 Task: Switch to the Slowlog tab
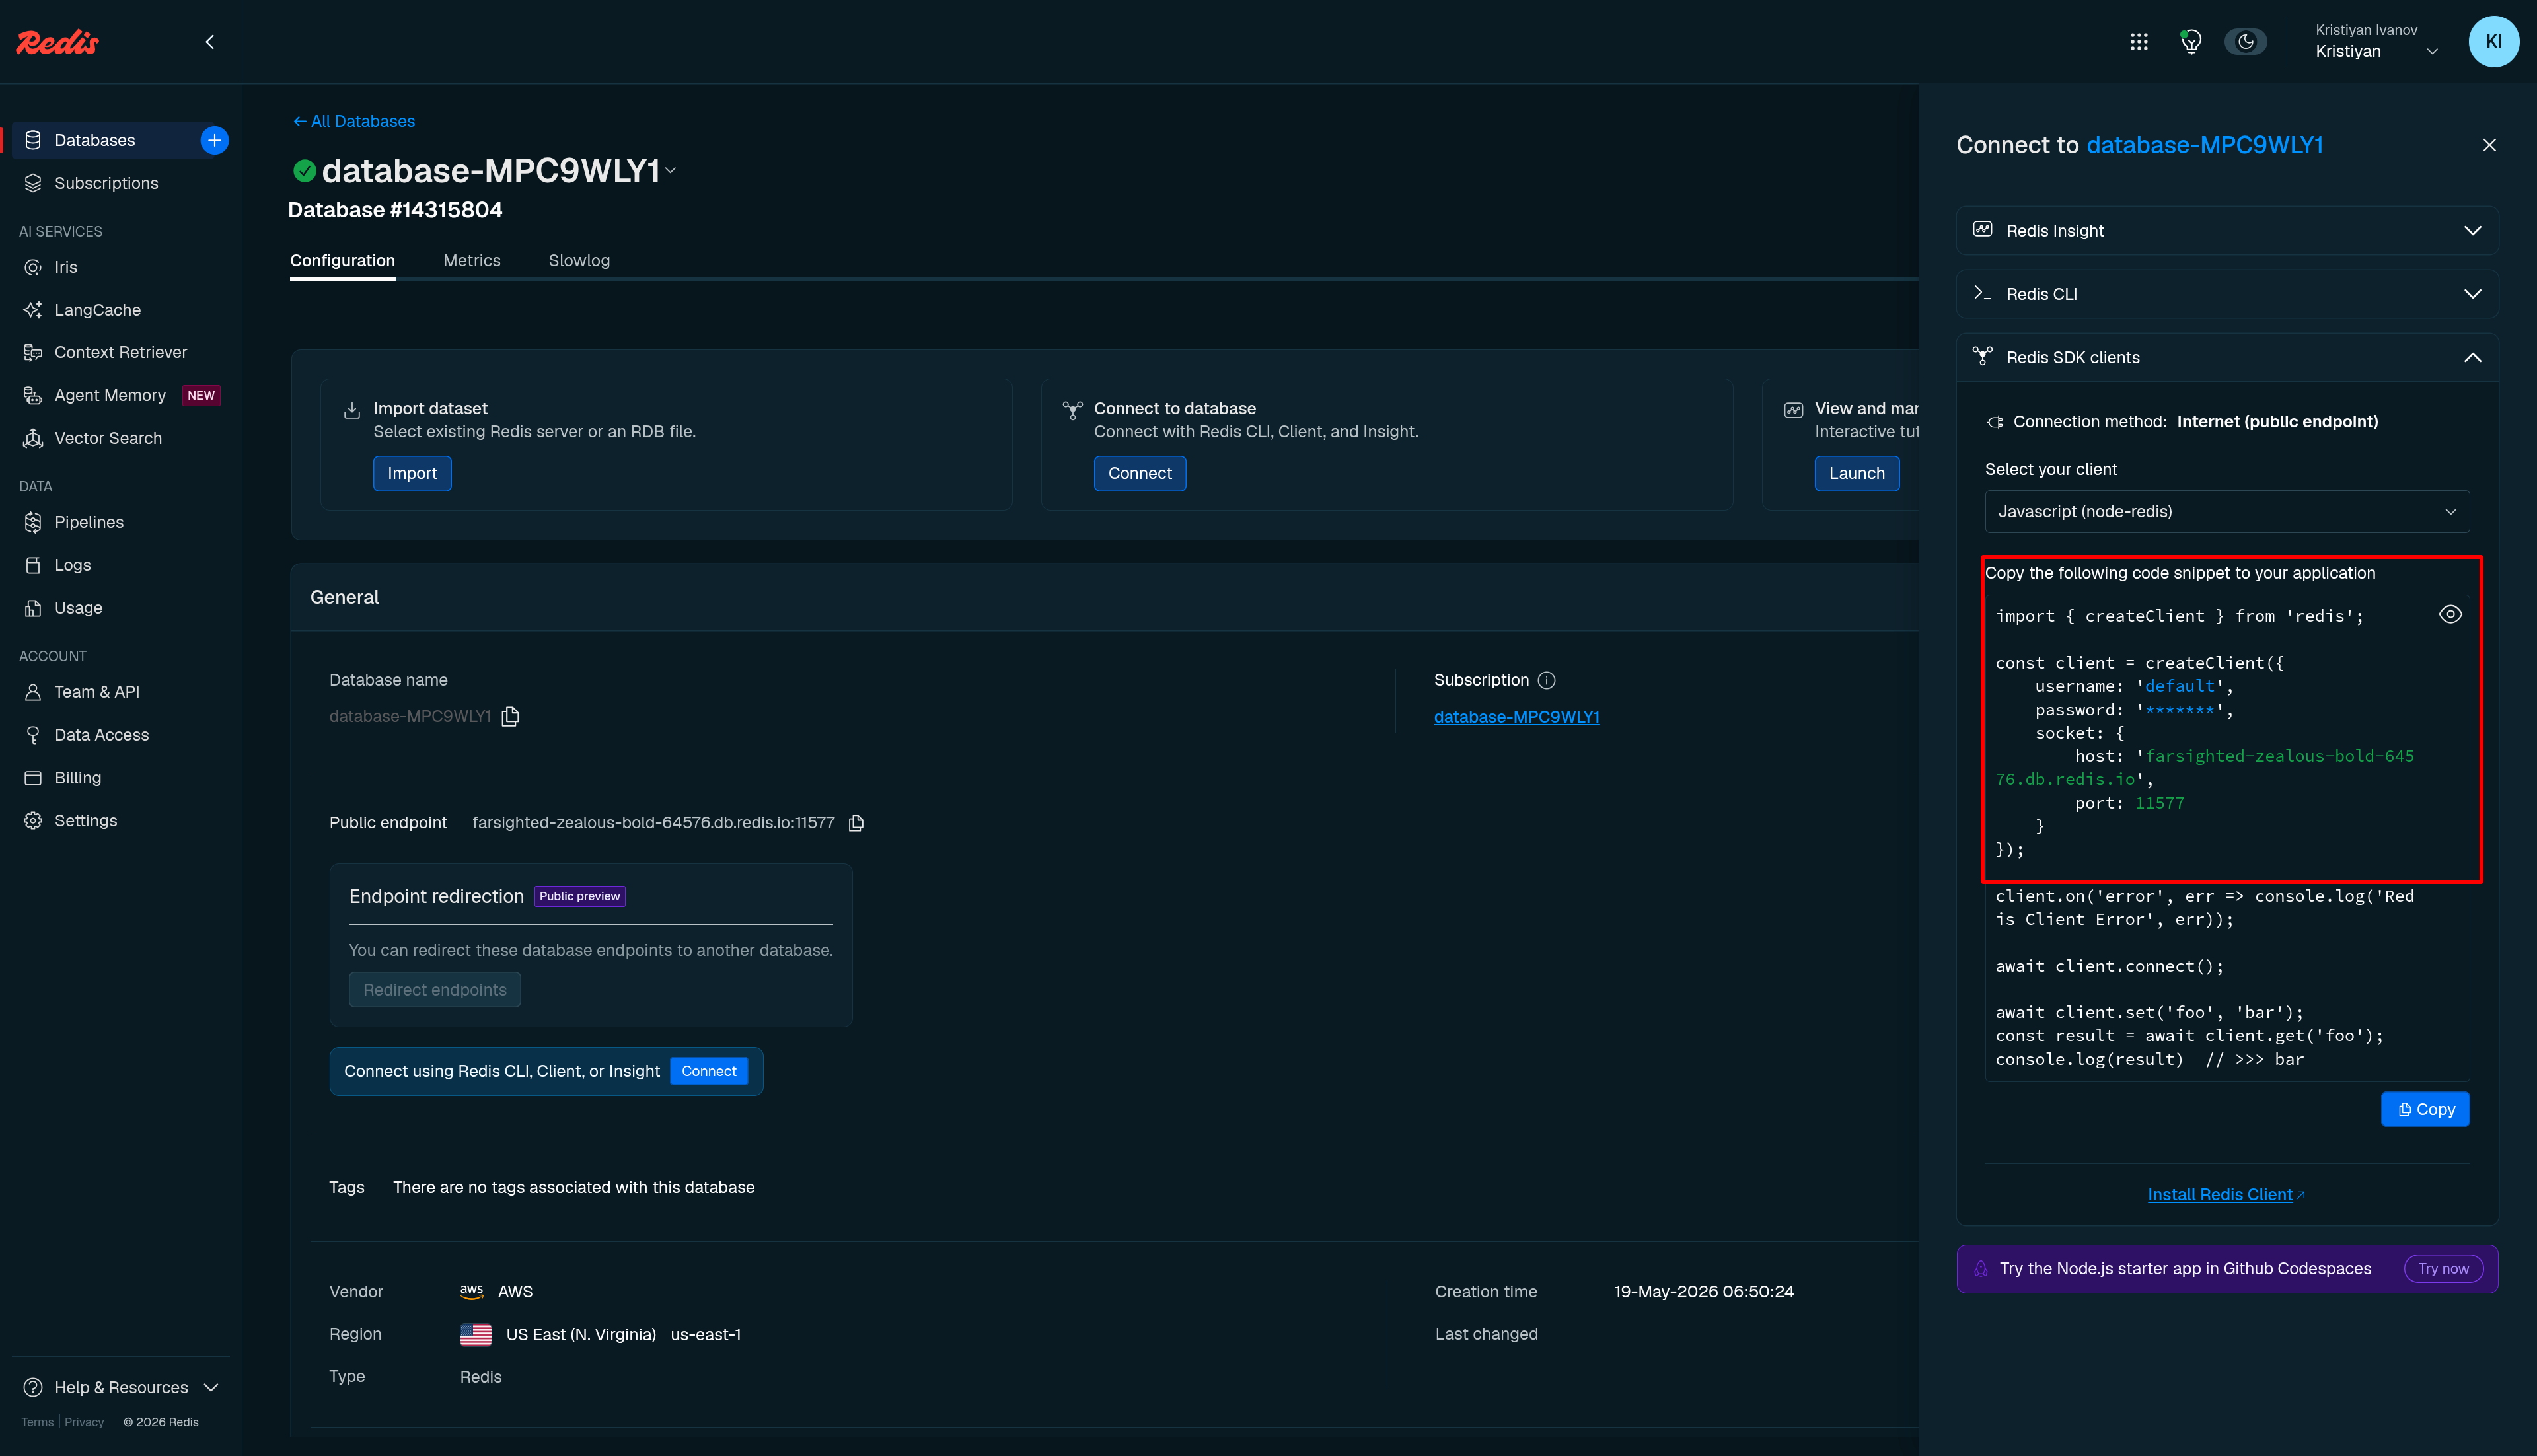tap(578, 260)
